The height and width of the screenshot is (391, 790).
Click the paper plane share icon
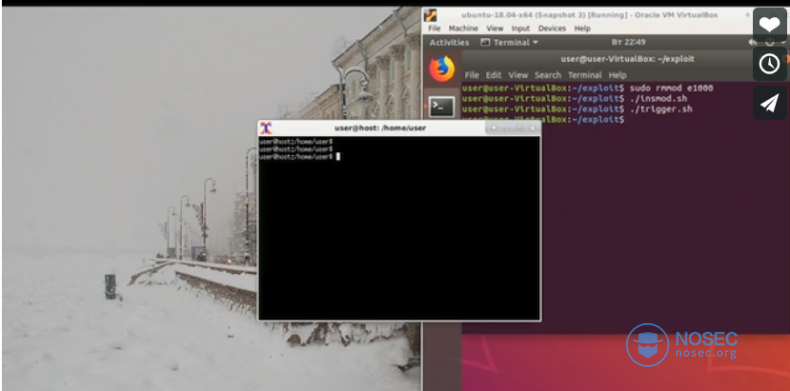click(x=769, y=103)
